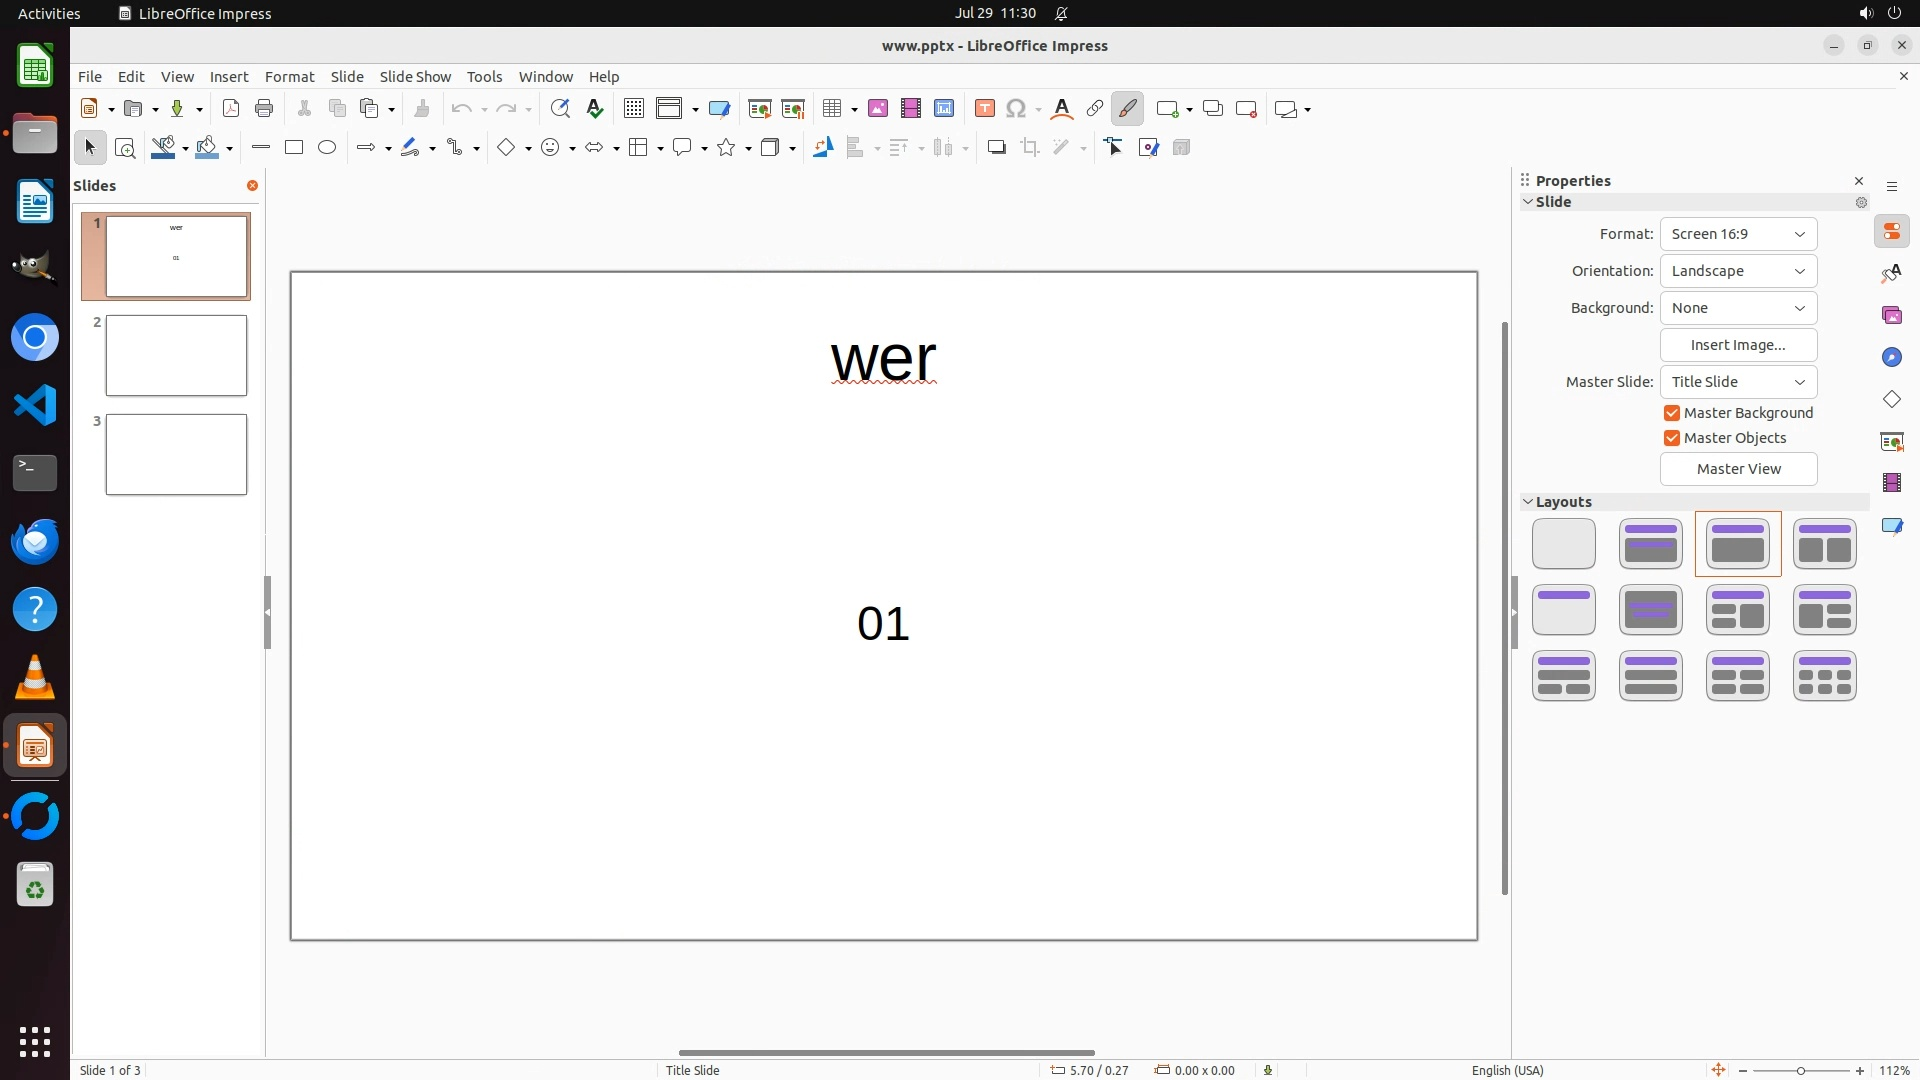The height and width of the screenshot is (1080, 1920).
Task: Select the Rectangle drawing tool
Action: [x=294, y=148]
